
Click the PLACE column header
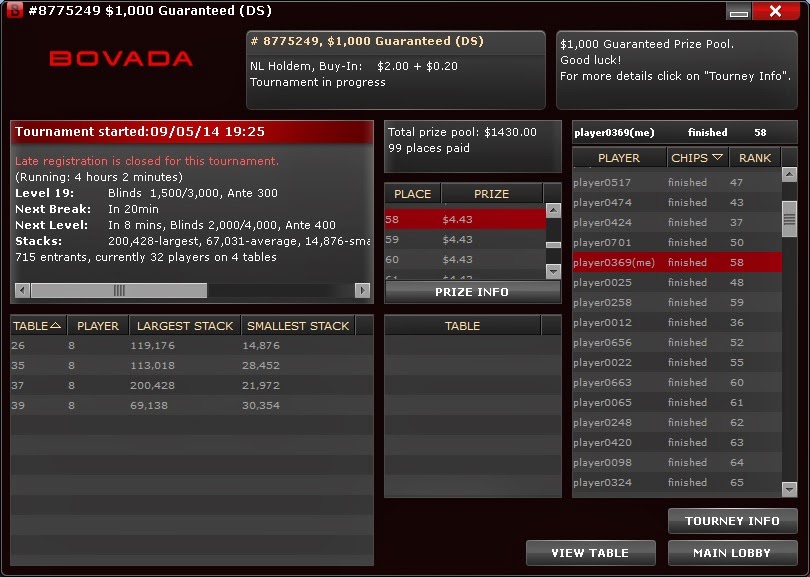coord(412,194)
